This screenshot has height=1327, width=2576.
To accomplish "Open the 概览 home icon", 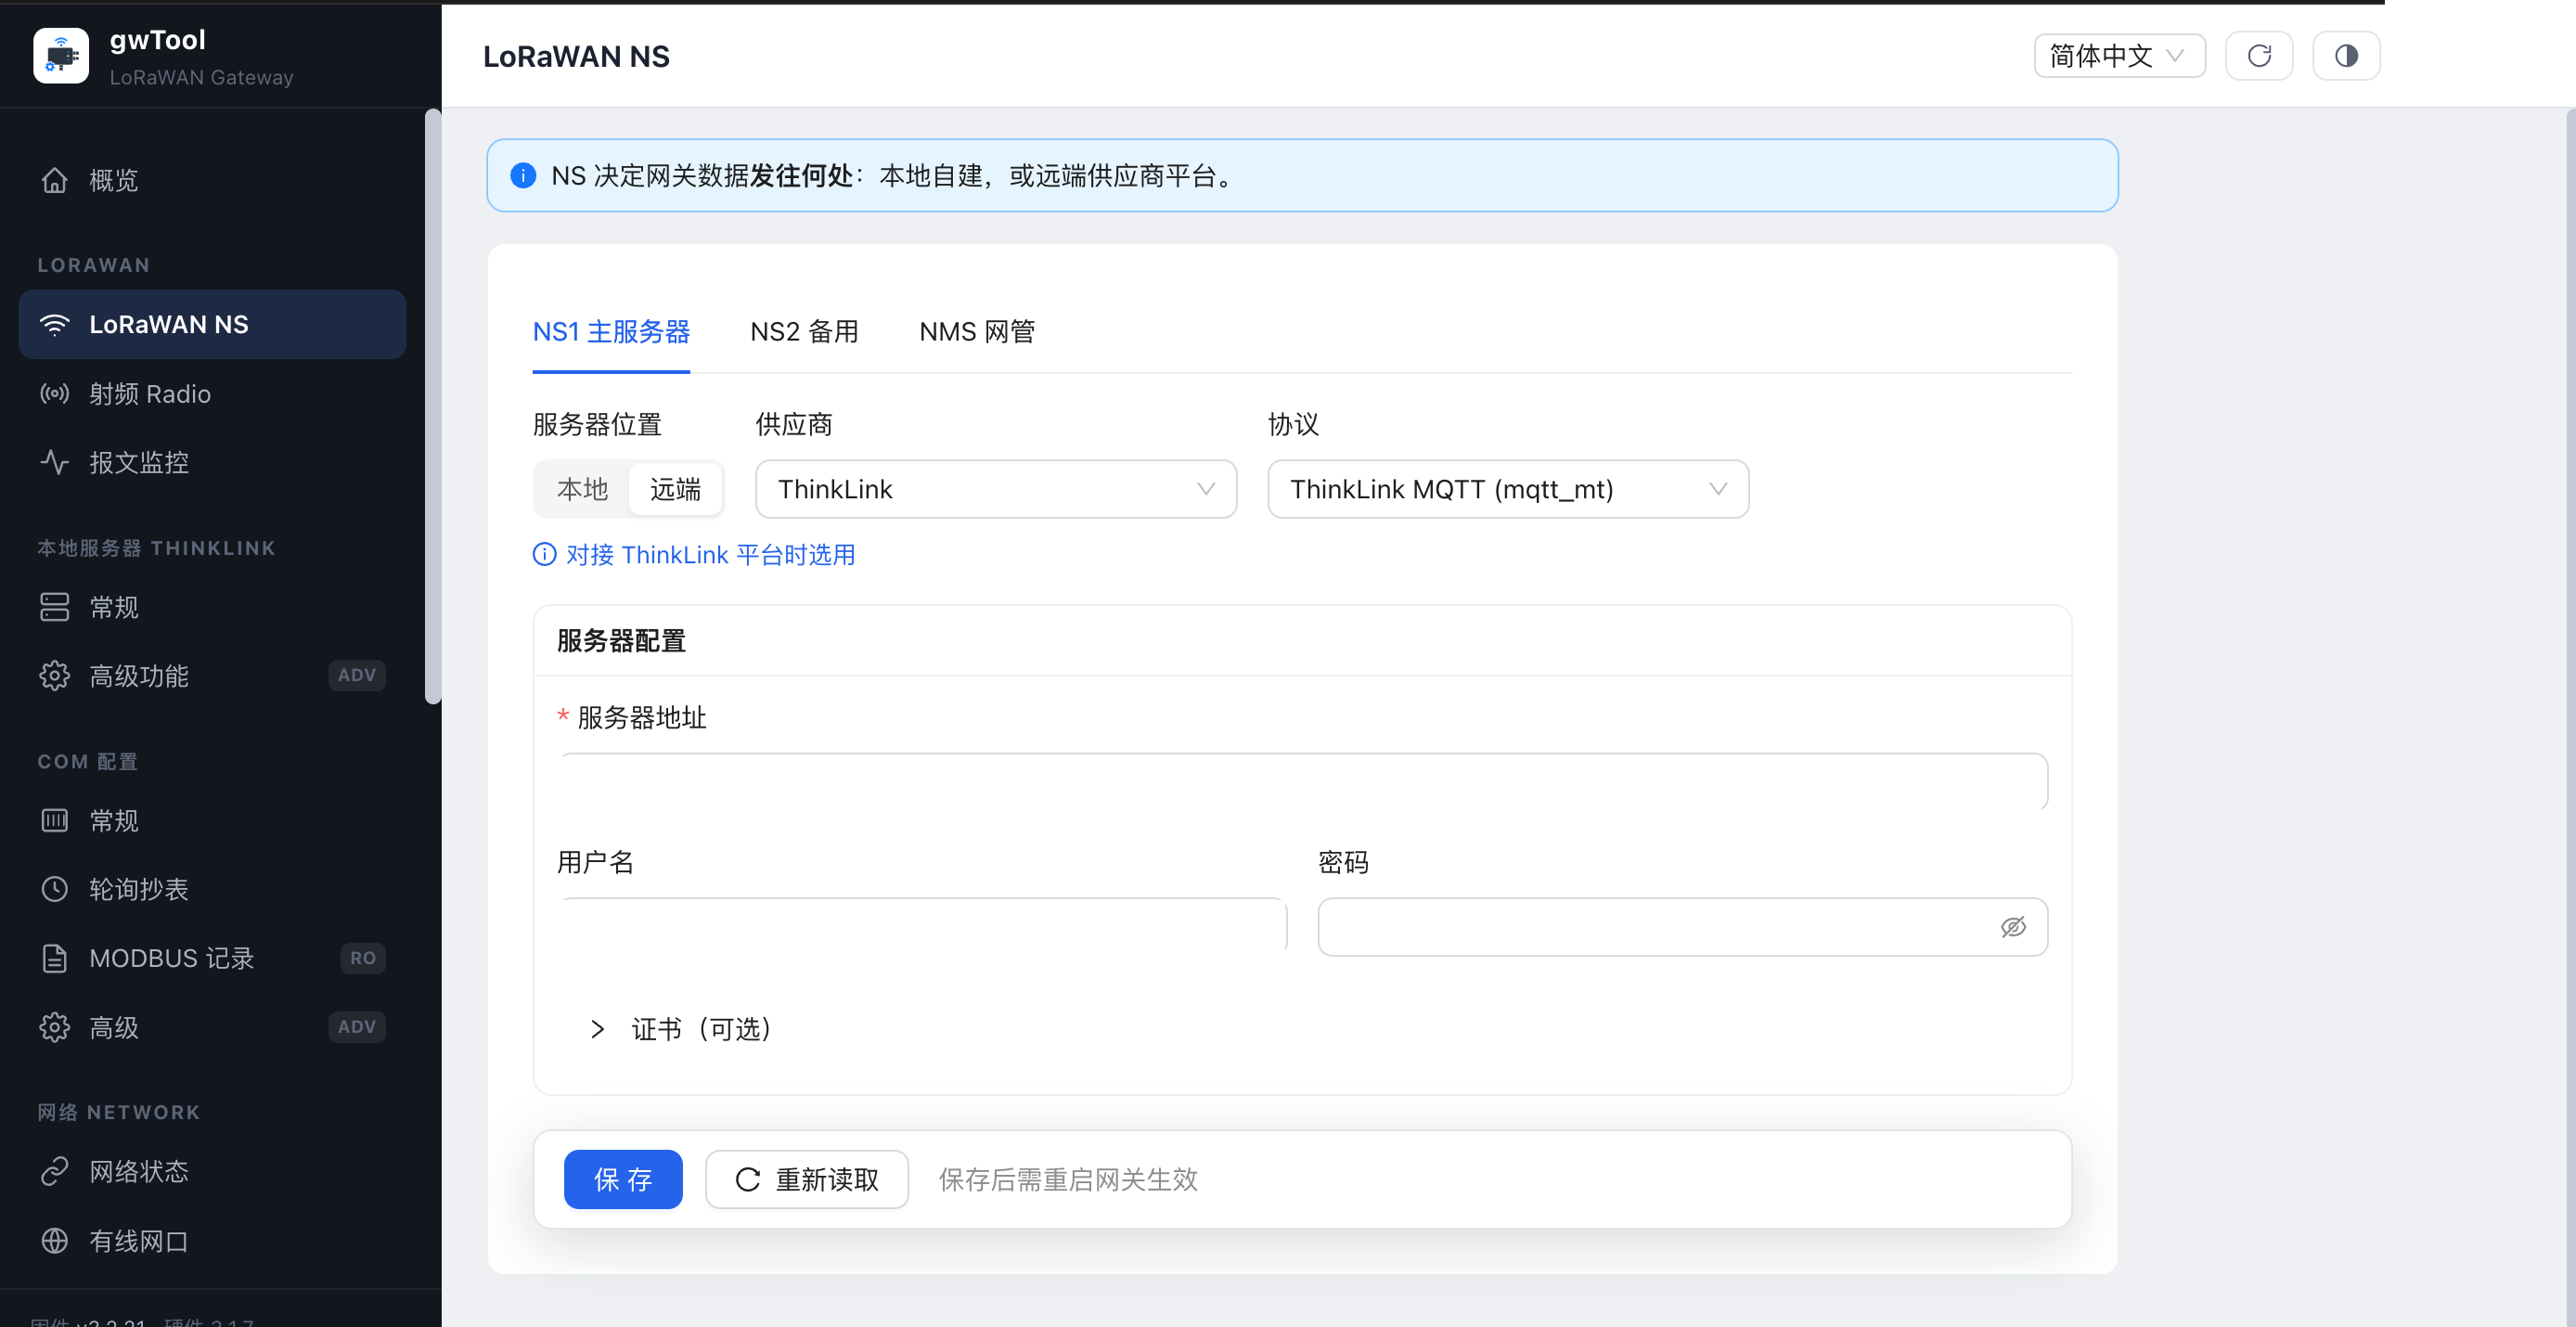I will coord(55,180).
